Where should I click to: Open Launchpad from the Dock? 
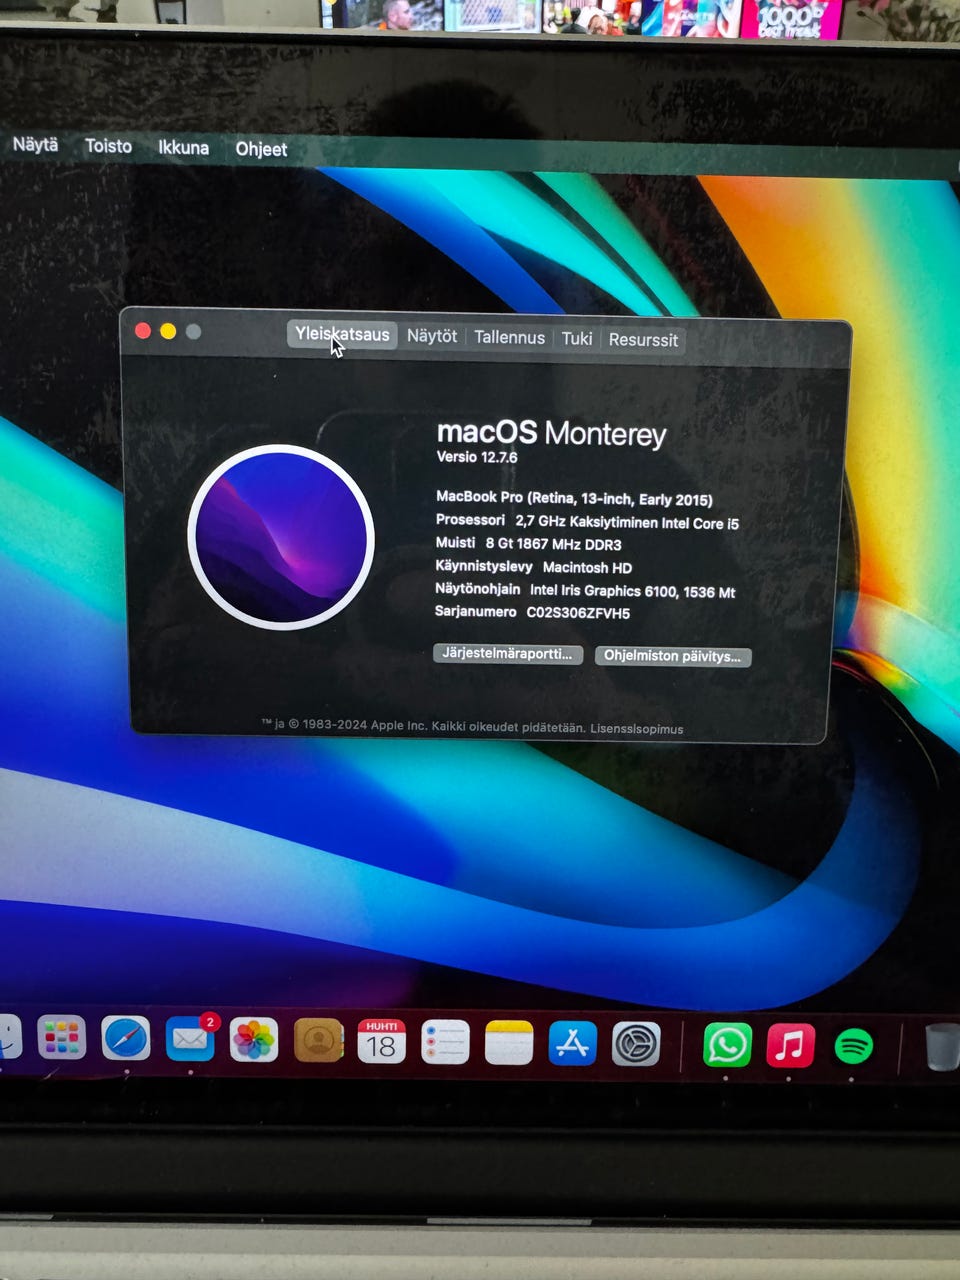click(x=61, y=1038)
